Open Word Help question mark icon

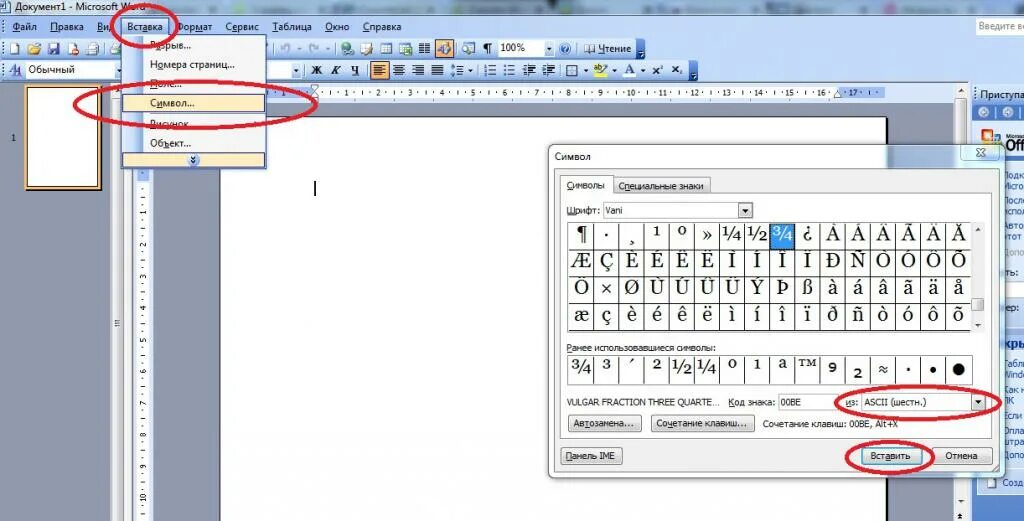pos(566,48)
